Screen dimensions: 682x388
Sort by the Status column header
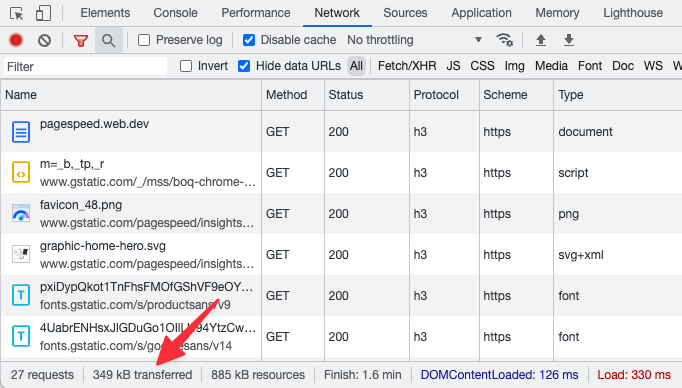(367, 95)
